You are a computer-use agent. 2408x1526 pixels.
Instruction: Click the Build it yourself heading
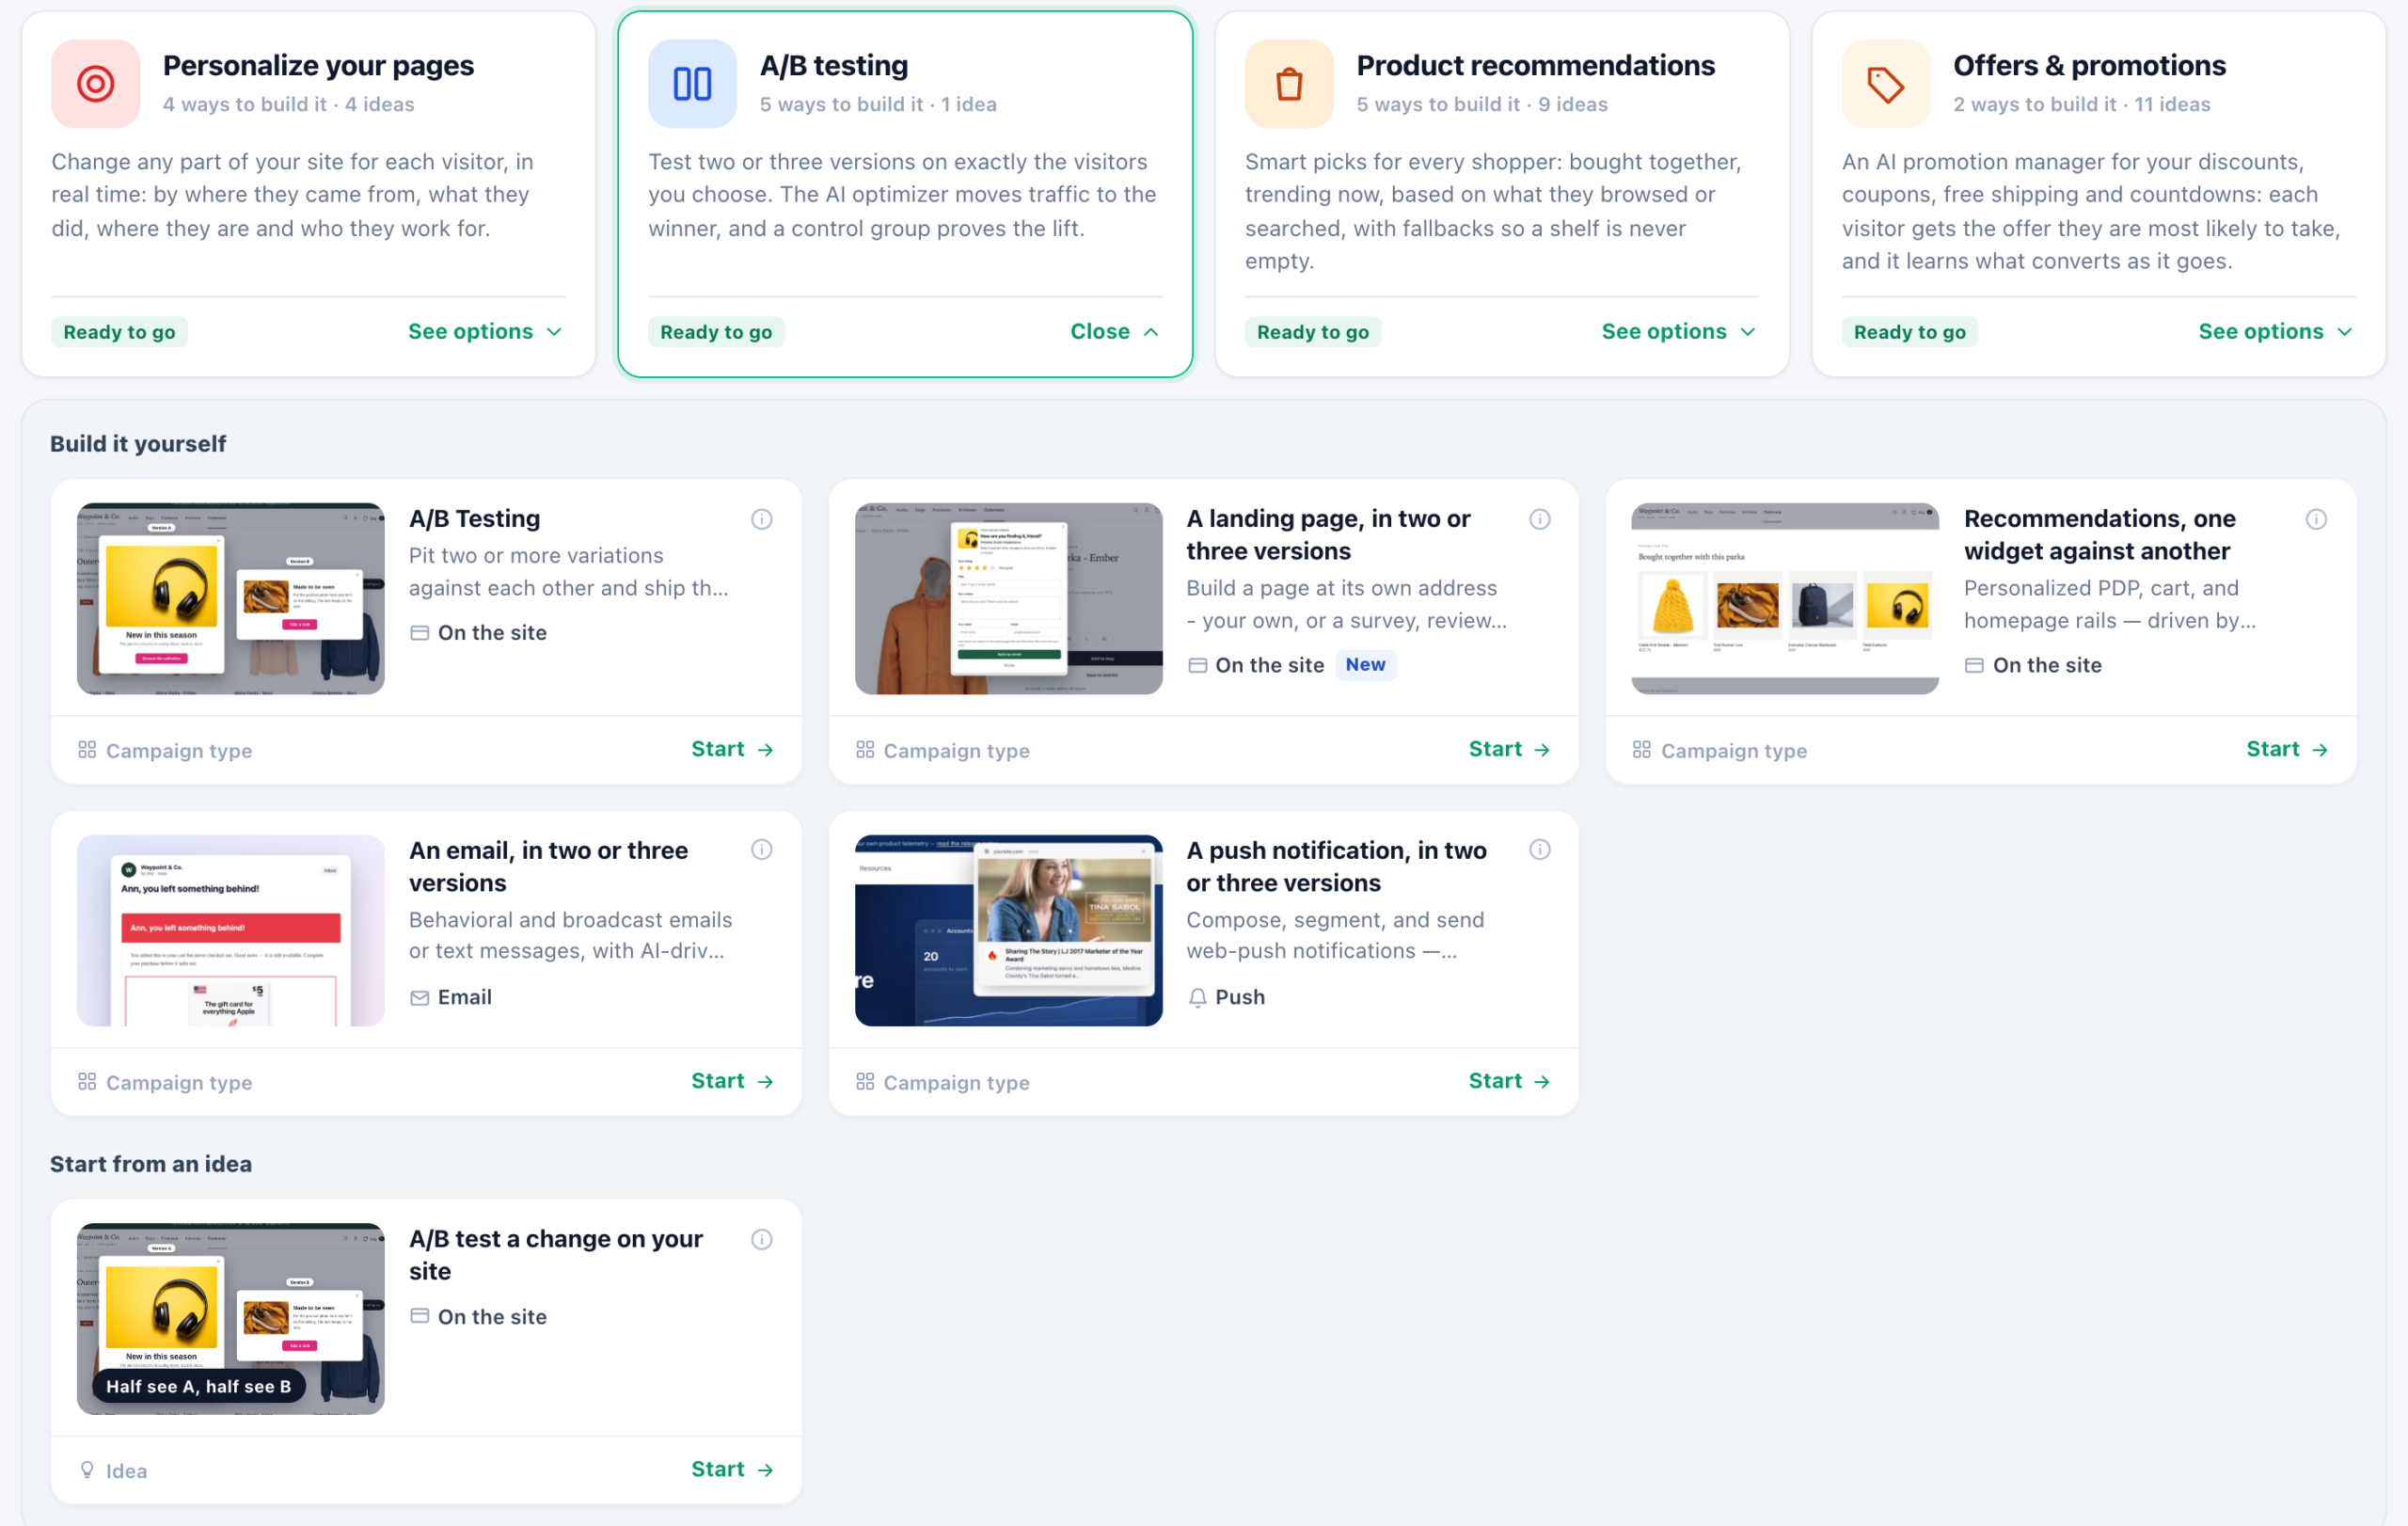click(138, 444)
